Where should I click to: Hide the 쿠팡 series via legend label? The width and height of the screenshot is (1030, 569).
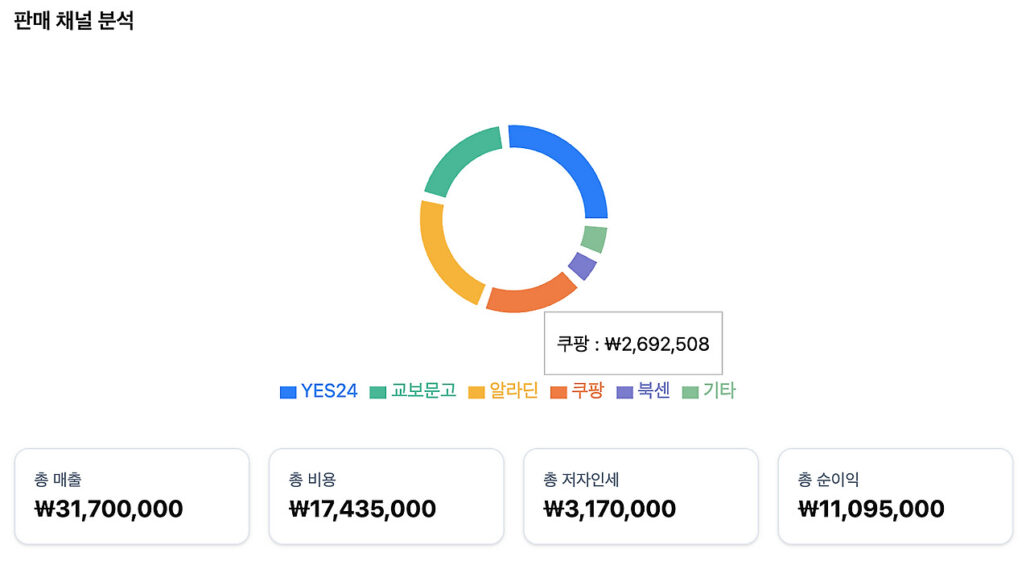(587, 391)
